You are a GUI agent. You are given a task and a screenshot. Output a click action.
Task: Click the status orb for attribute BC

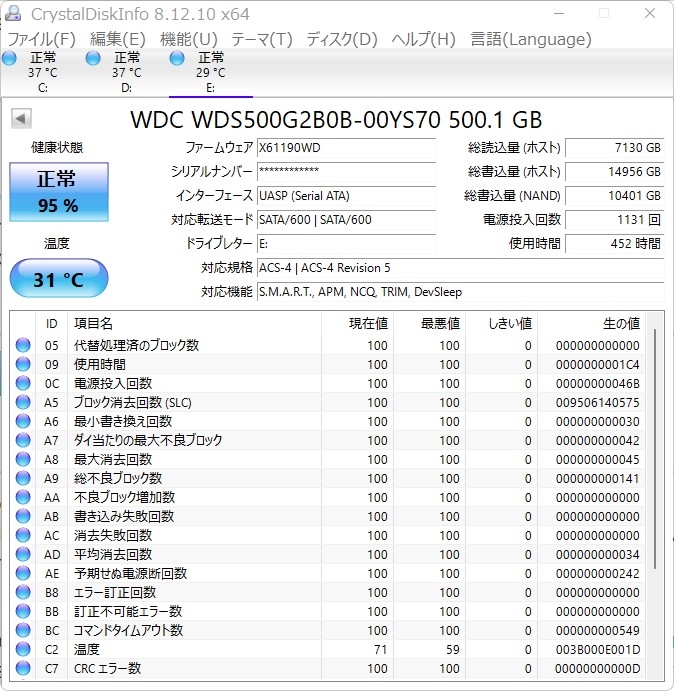point(23,630)
